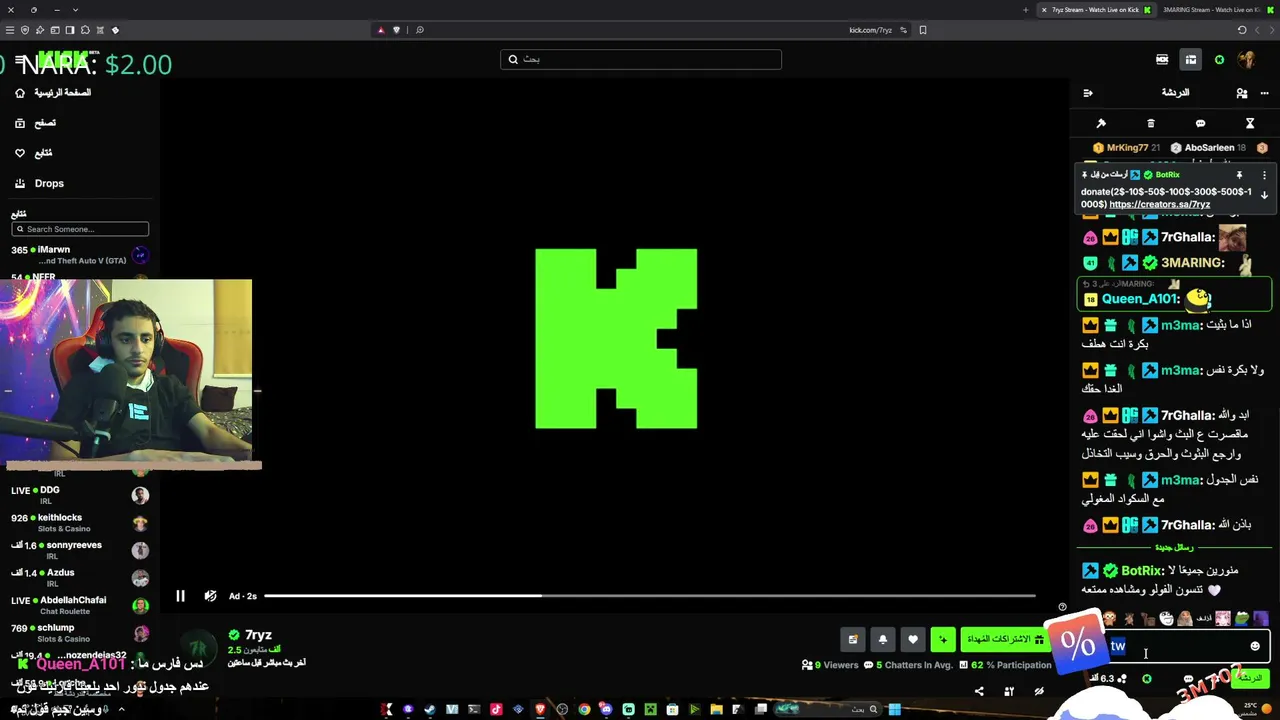Open Azdus channel in the sidebar

[80, 578]
